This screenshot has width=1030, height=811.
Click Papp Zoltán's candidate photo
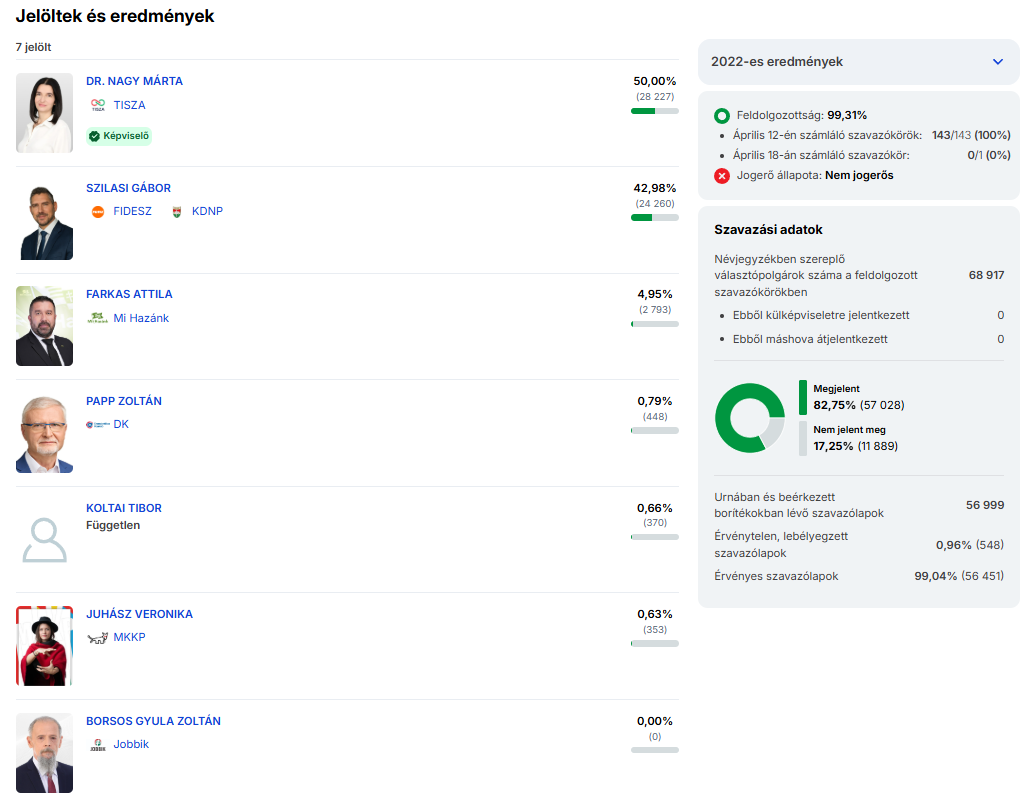point(45,433)
